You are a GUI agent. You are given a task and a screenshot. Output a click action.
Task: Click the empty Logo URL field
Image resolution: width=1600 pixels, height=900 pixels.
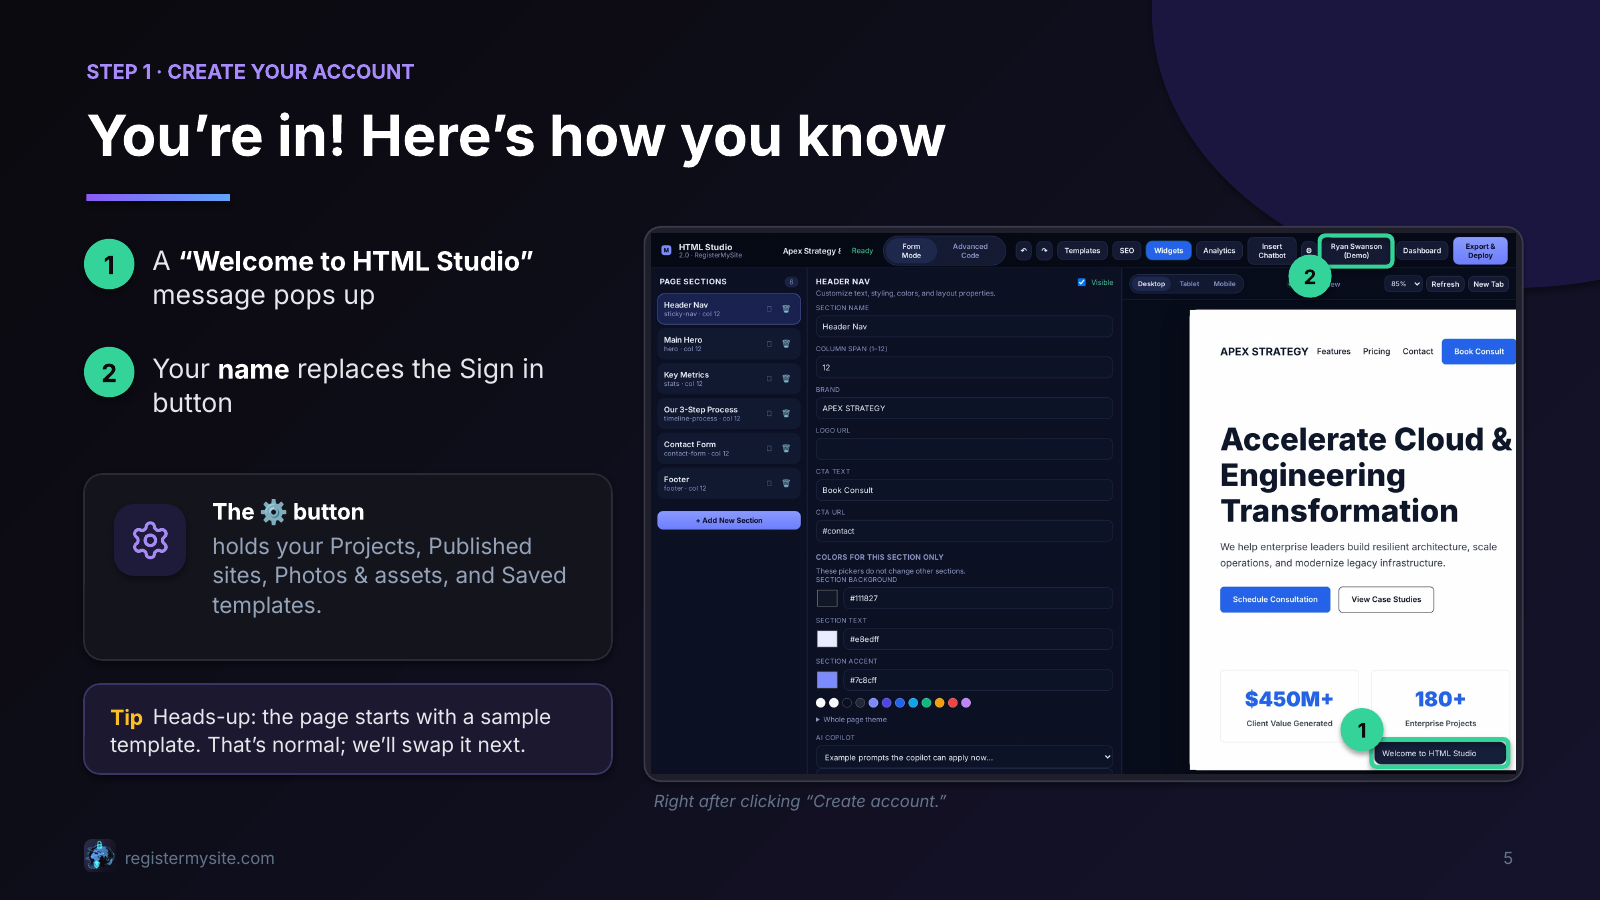(x=964, y=449)
